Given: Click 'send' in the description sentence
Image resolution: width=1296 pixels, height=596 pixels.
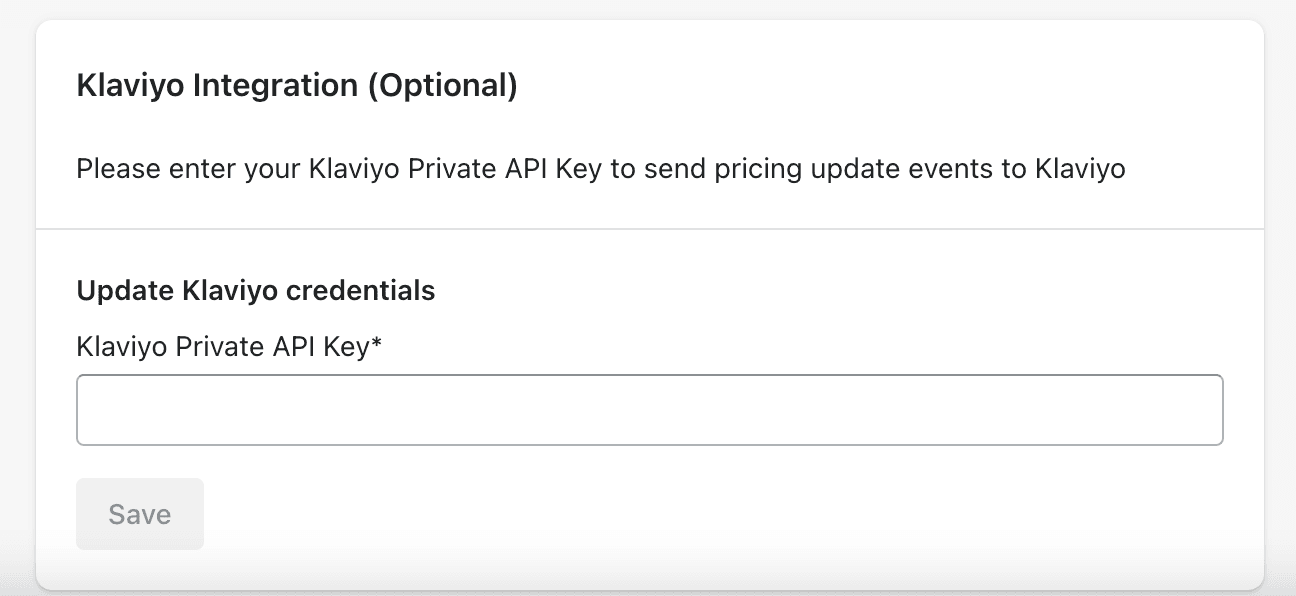Looking at the screenshot, I should pos(679,169).
